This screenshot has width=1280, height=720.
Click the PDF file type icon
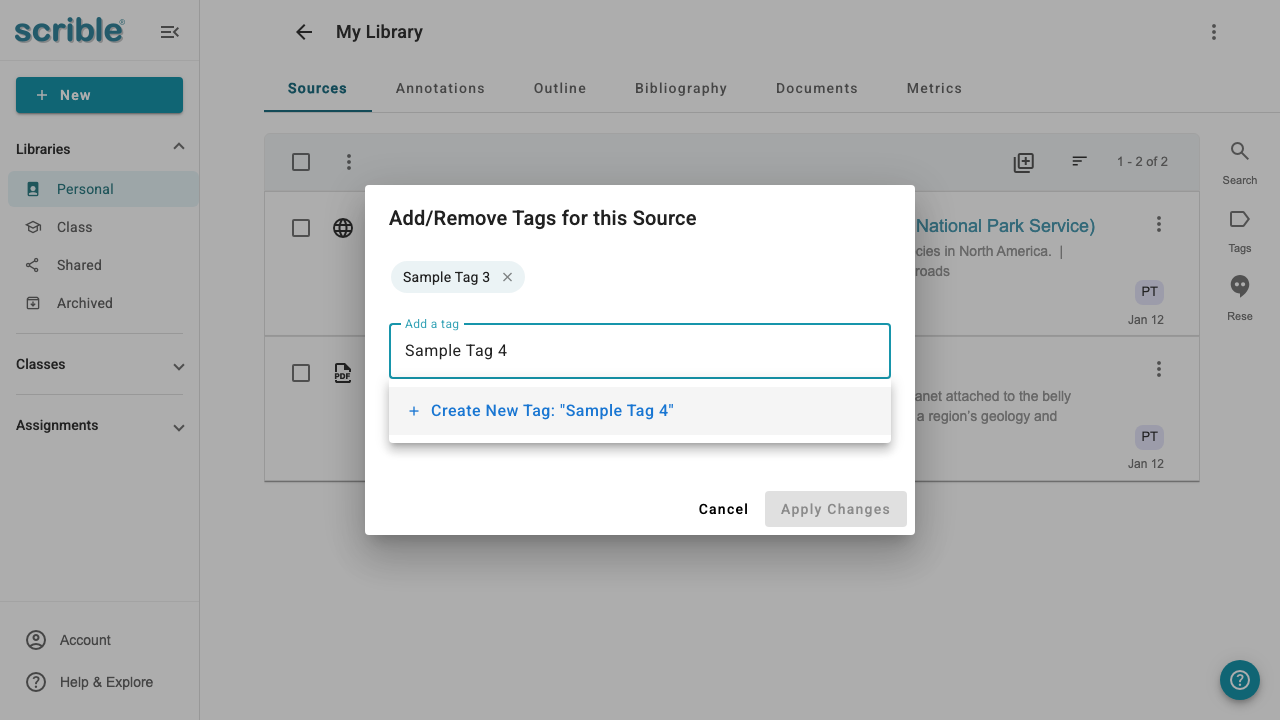point(343,373)
